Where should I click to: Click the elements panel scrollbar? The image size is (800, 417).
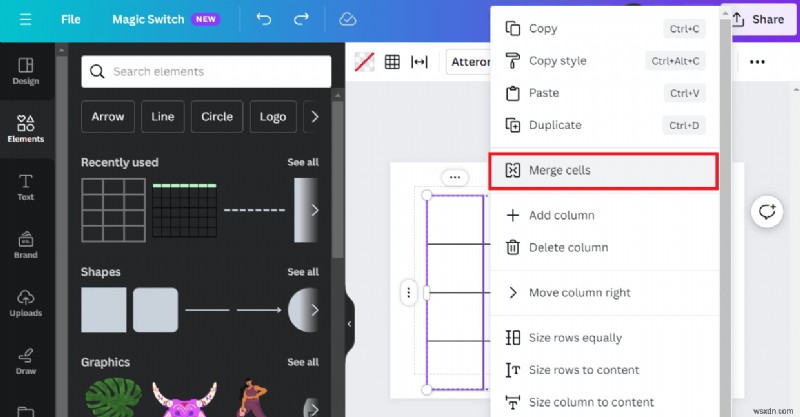(x=337, y=179)
